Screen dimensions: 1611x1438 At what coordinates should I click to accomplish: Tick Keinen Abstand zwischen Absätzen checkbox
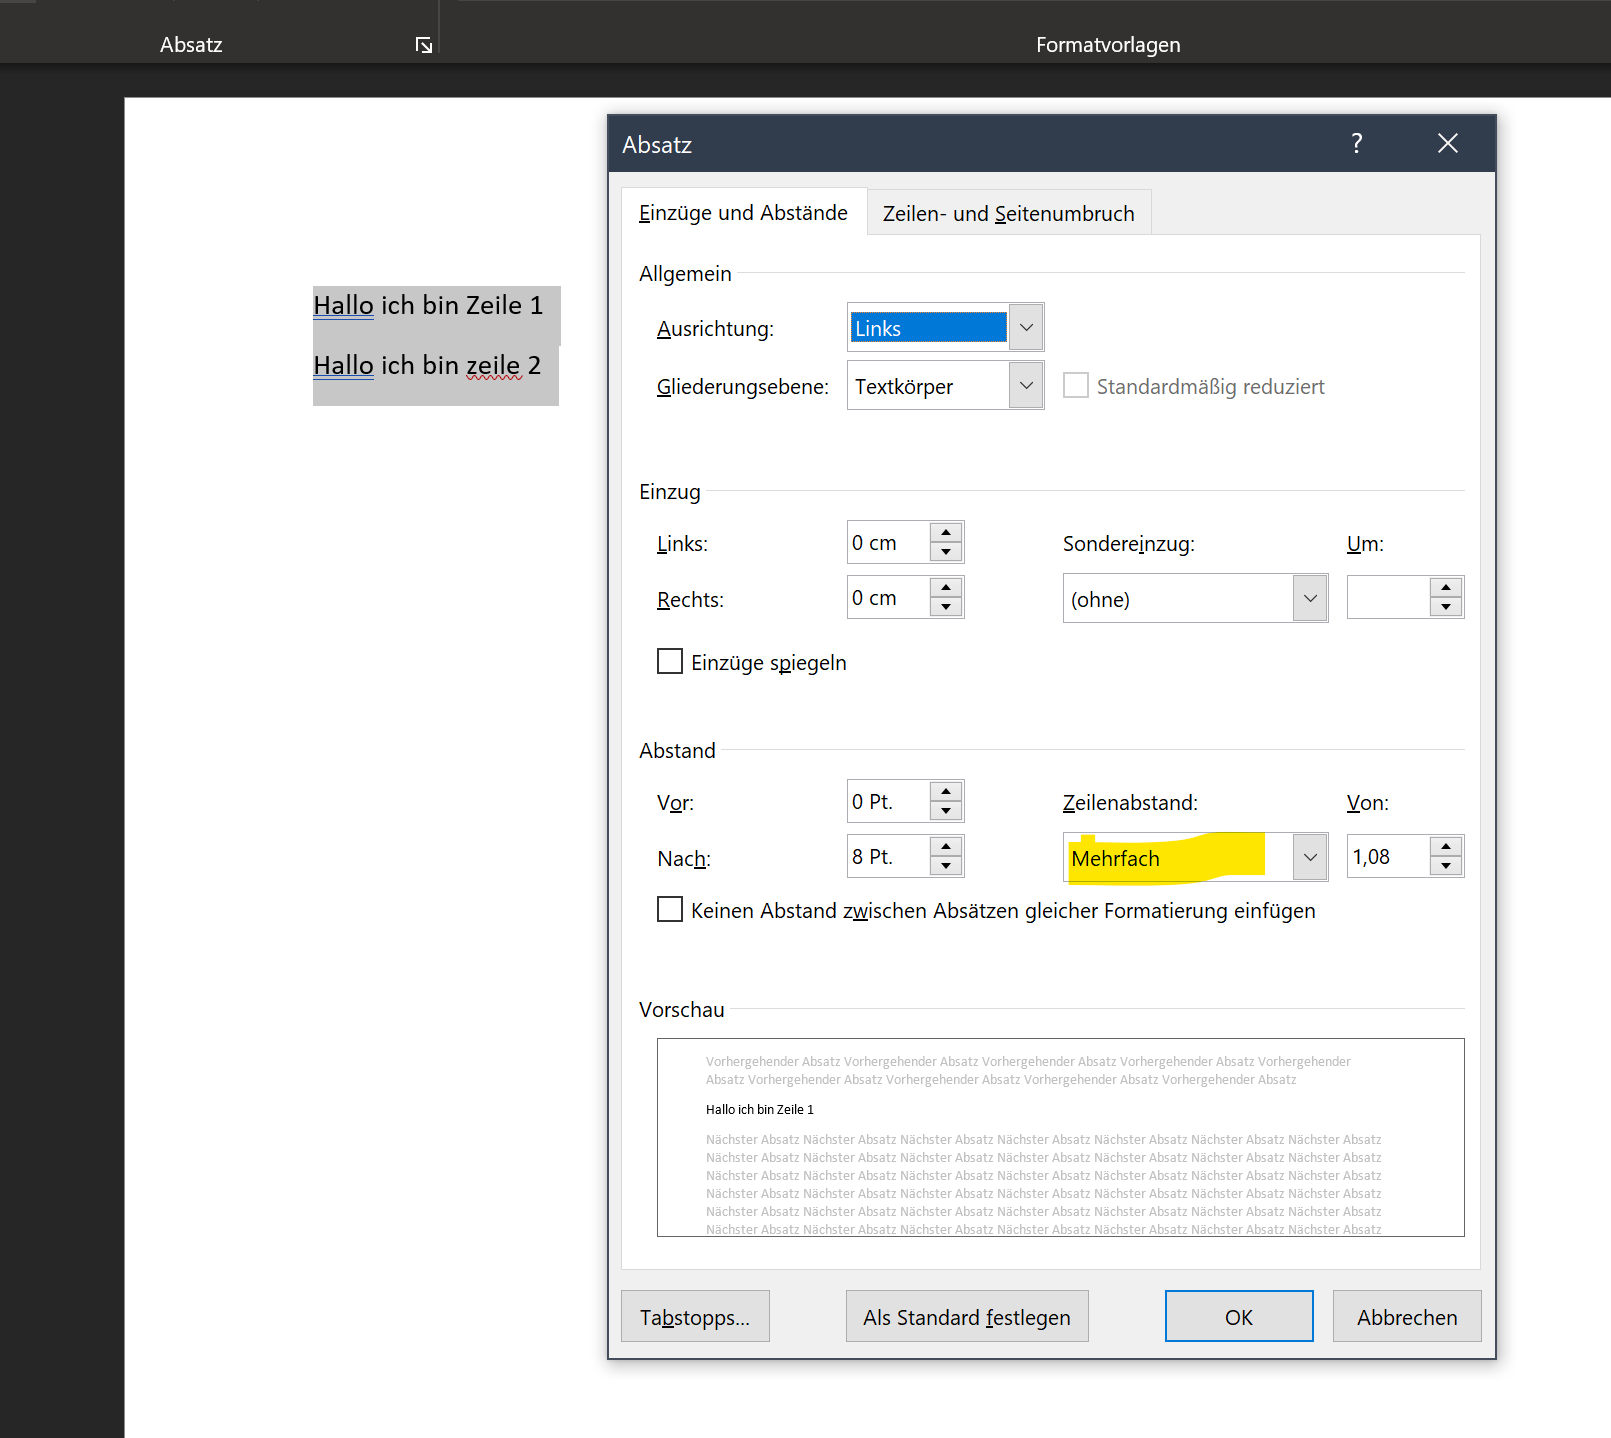pyautogui.click(x=670, y=909)
